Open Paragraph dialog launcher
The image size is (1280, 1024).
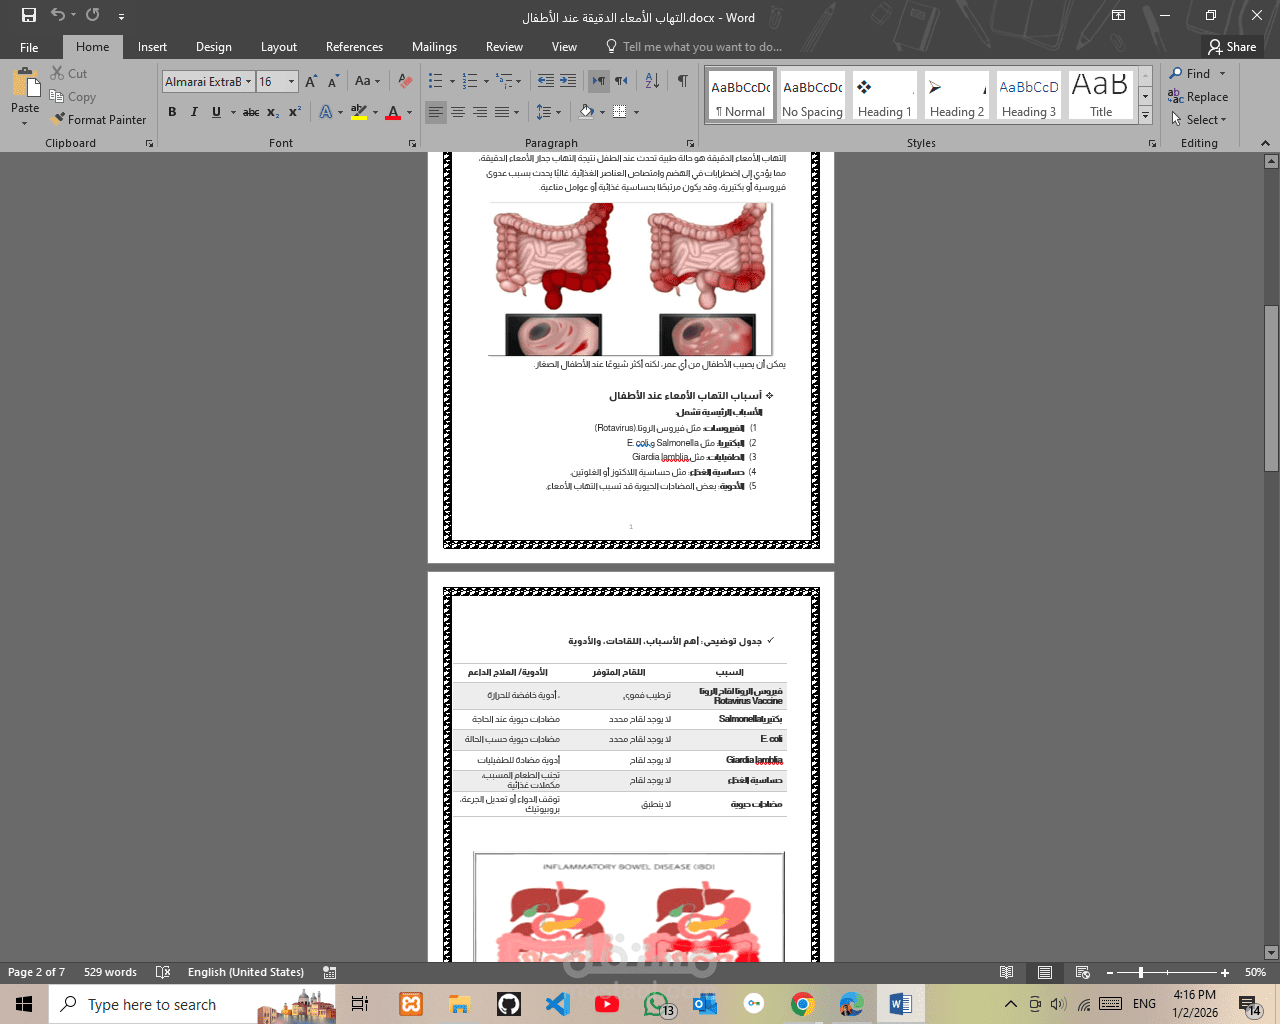690,144
